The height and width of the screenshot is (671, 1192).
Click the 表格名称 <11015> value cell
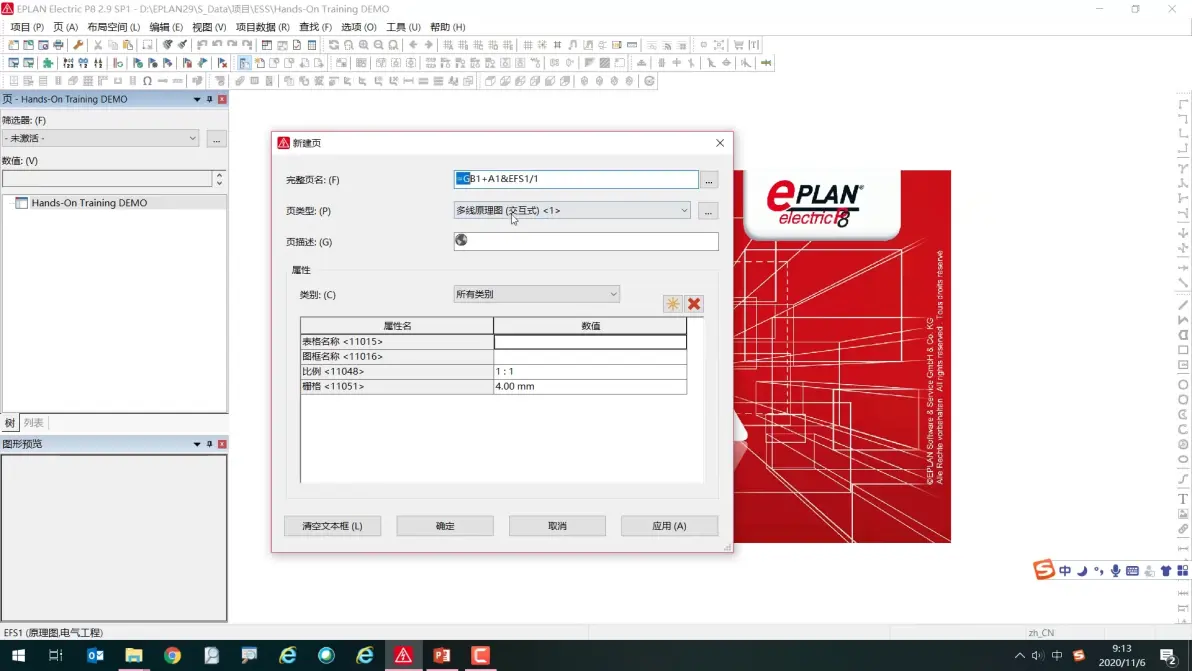(x=590, y=342)
